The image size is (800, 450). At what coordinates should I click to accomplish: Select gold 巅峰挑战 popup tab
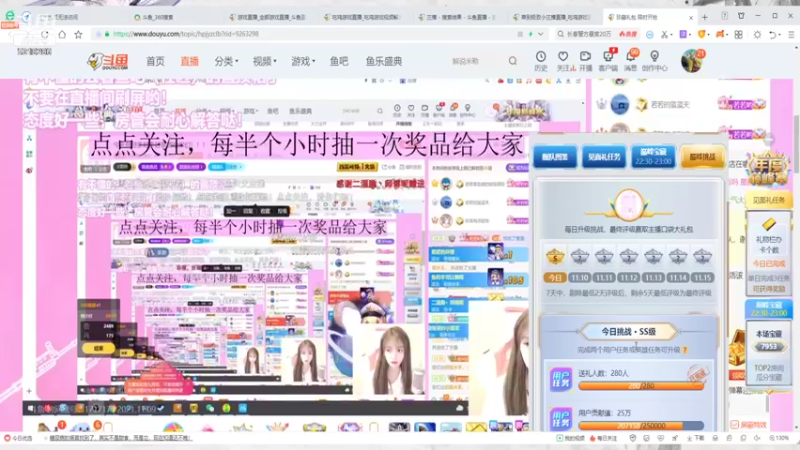point(703,157)
